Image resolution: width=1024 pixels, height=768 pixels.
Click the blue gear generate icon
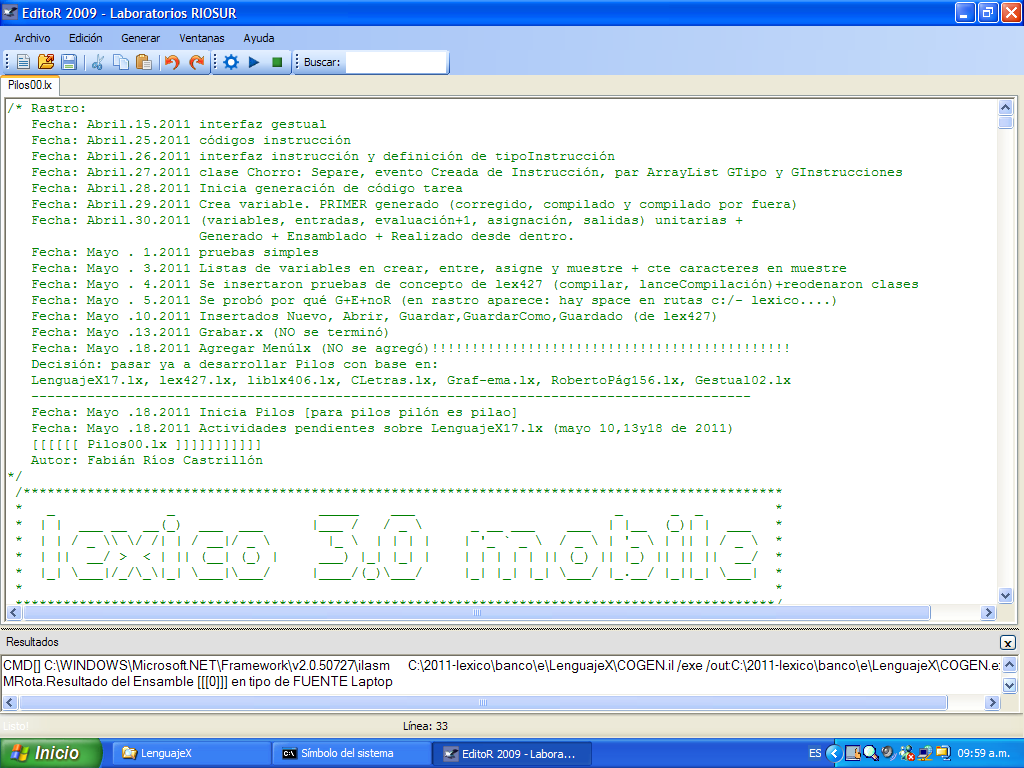tap(231, 62)
